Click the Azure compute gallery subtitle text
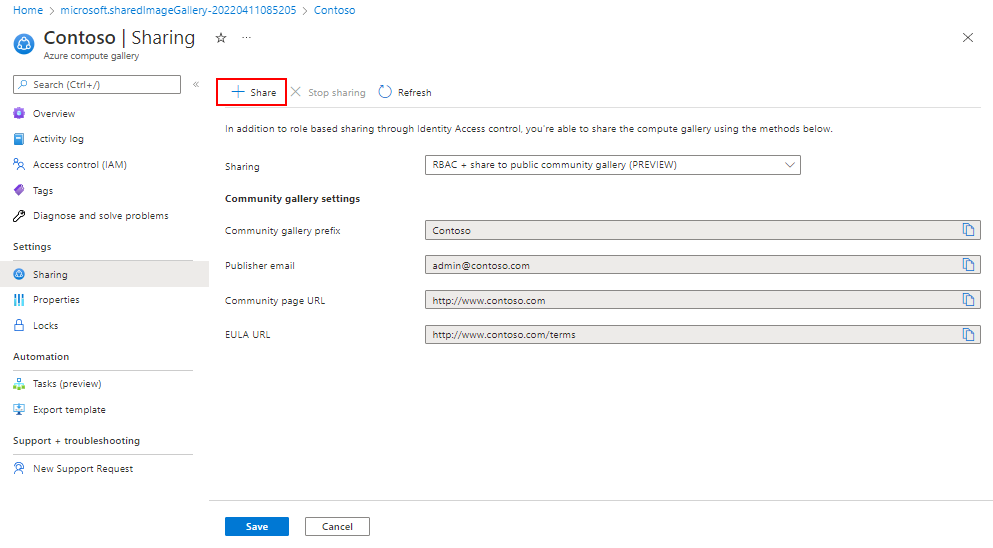The width and height of the screenshot is (993, 548). 91,56
